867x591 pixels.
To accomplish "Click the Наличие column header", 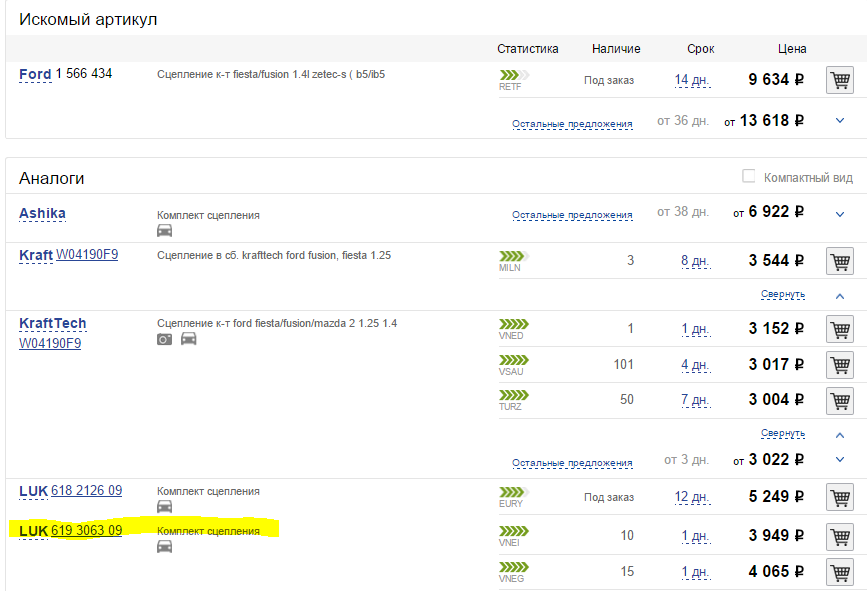I will point(616,49).
